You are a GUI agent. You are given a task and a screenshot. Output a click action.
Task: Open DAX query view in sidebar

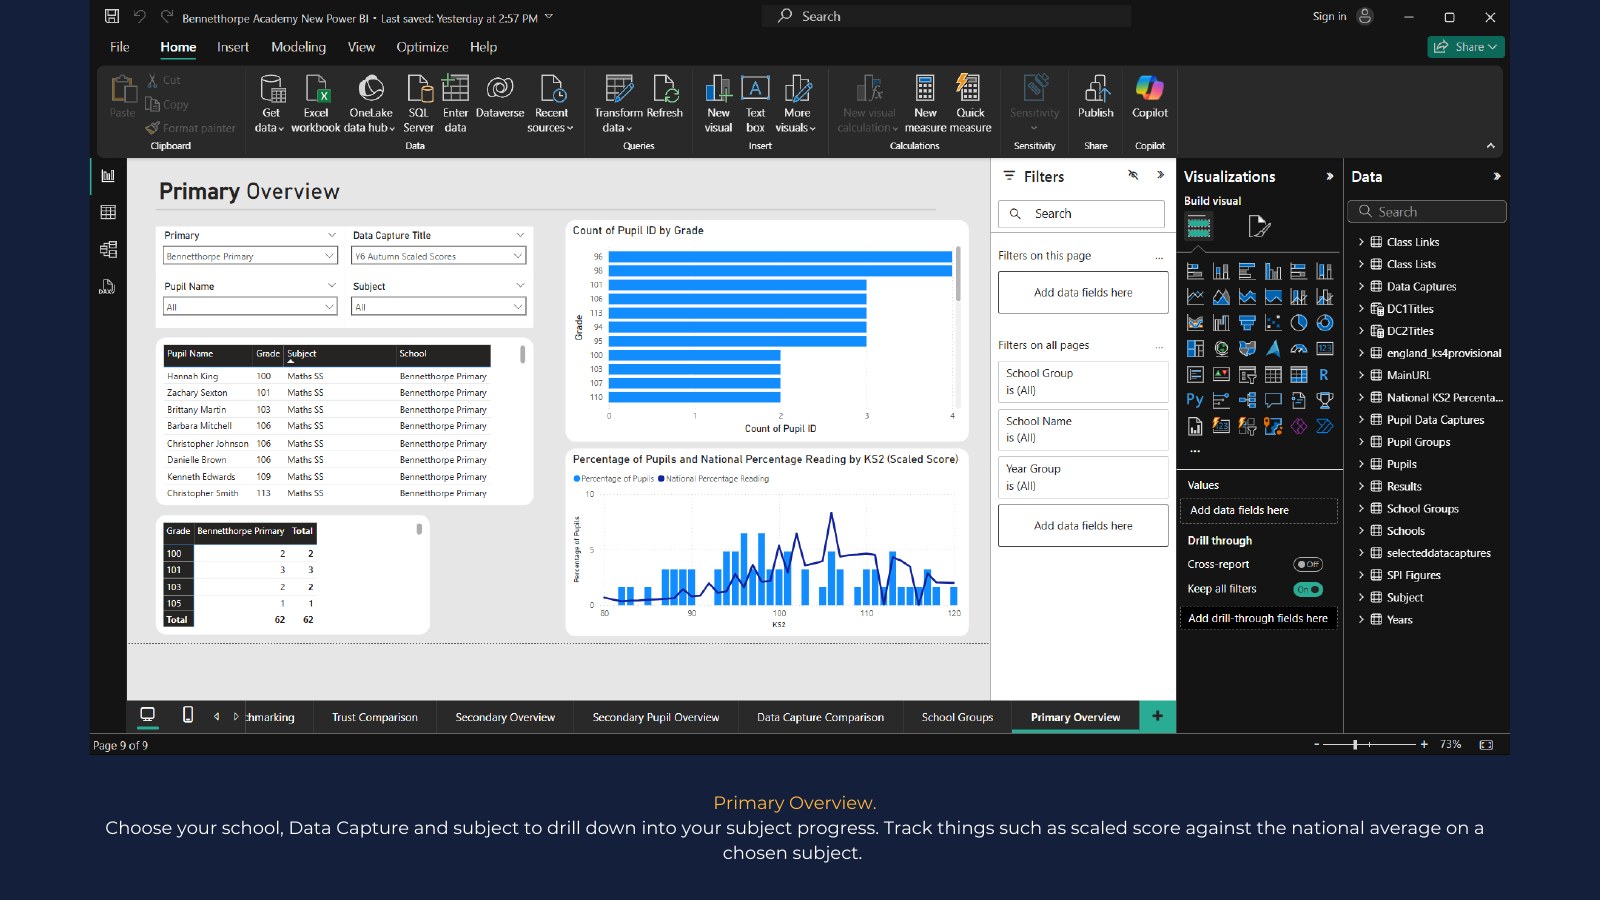coord(108,287)
